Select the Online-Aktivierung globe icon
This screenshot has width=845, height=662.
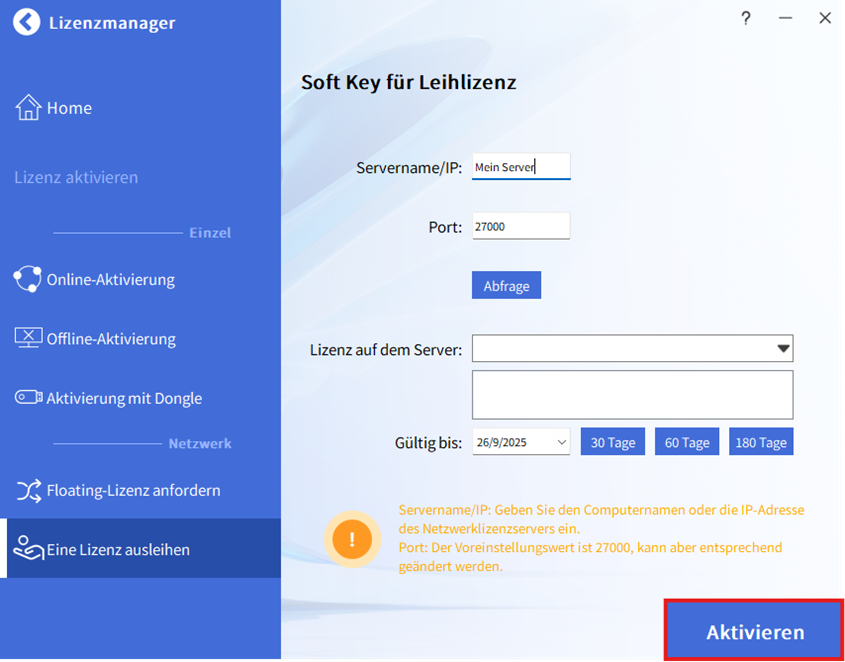(28, 279)
